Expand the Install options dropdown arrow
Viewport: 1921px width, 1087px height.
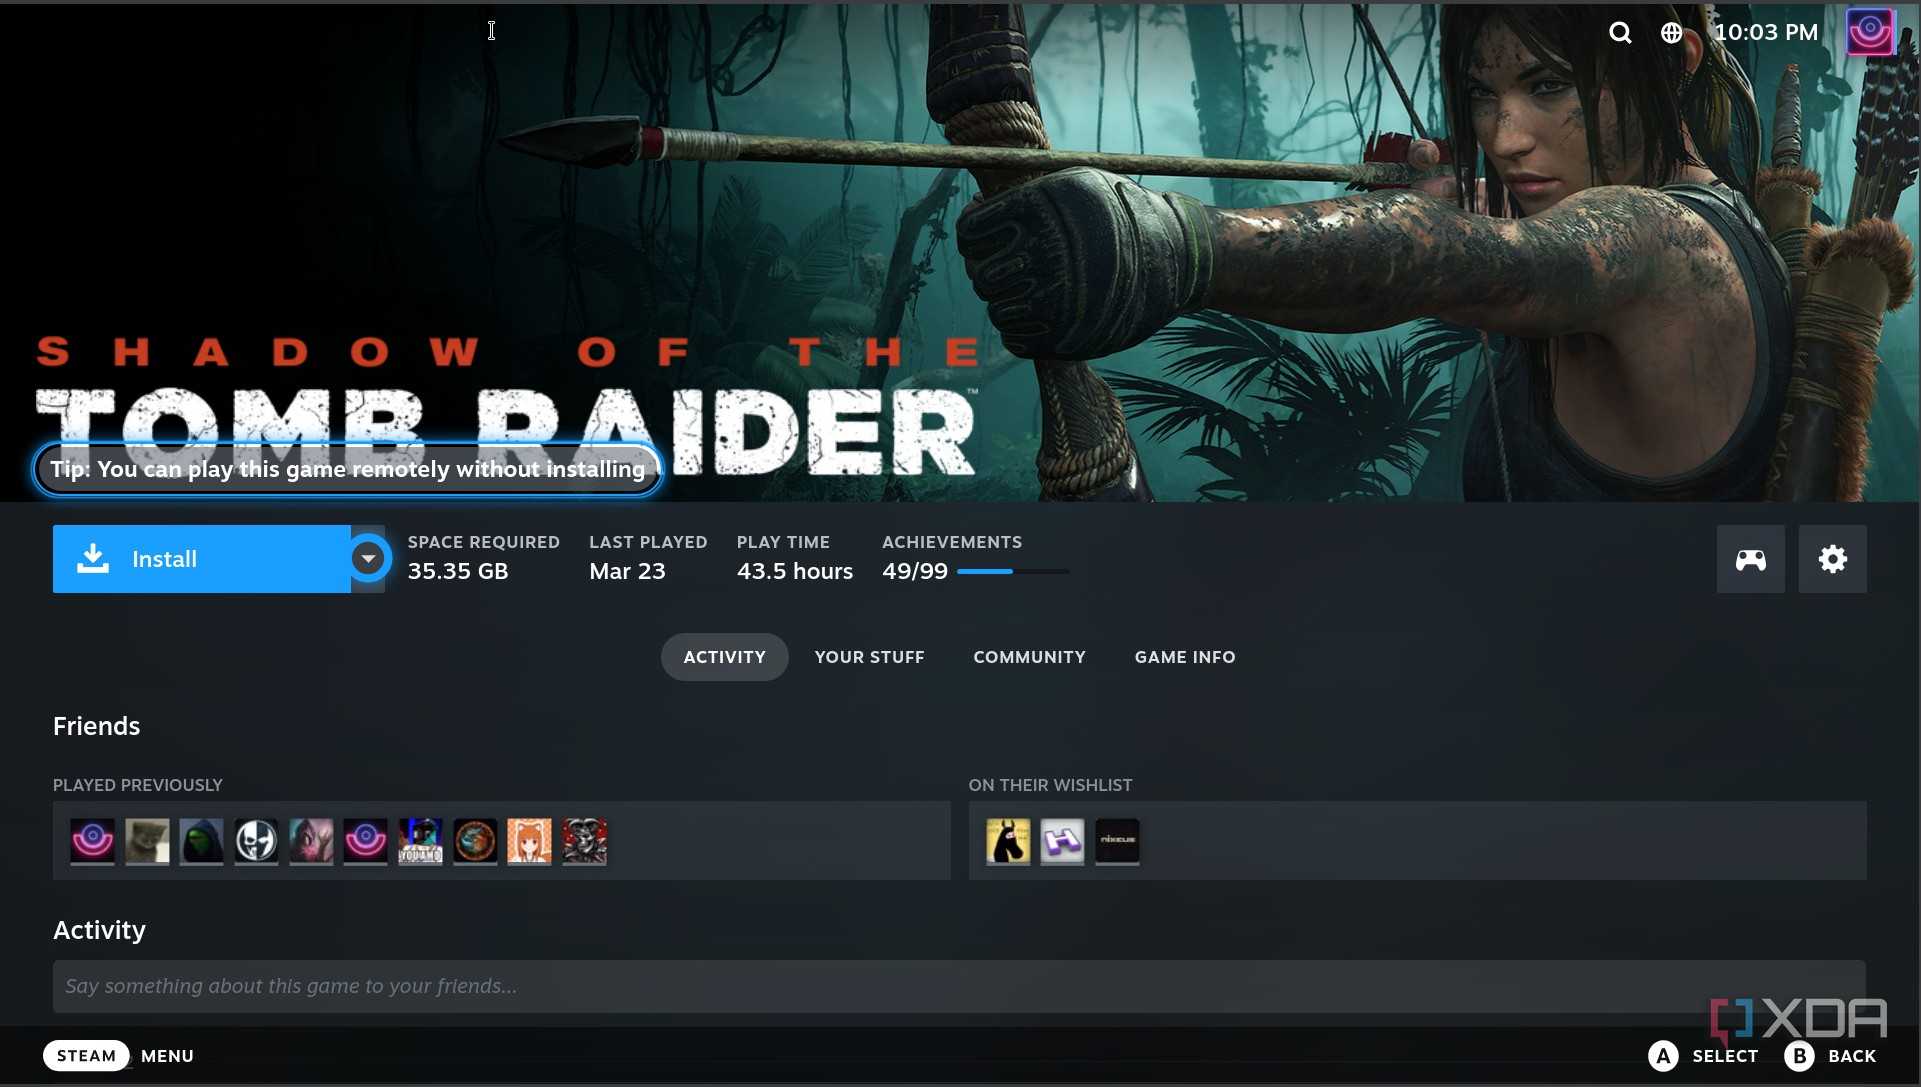click(368, 559)
